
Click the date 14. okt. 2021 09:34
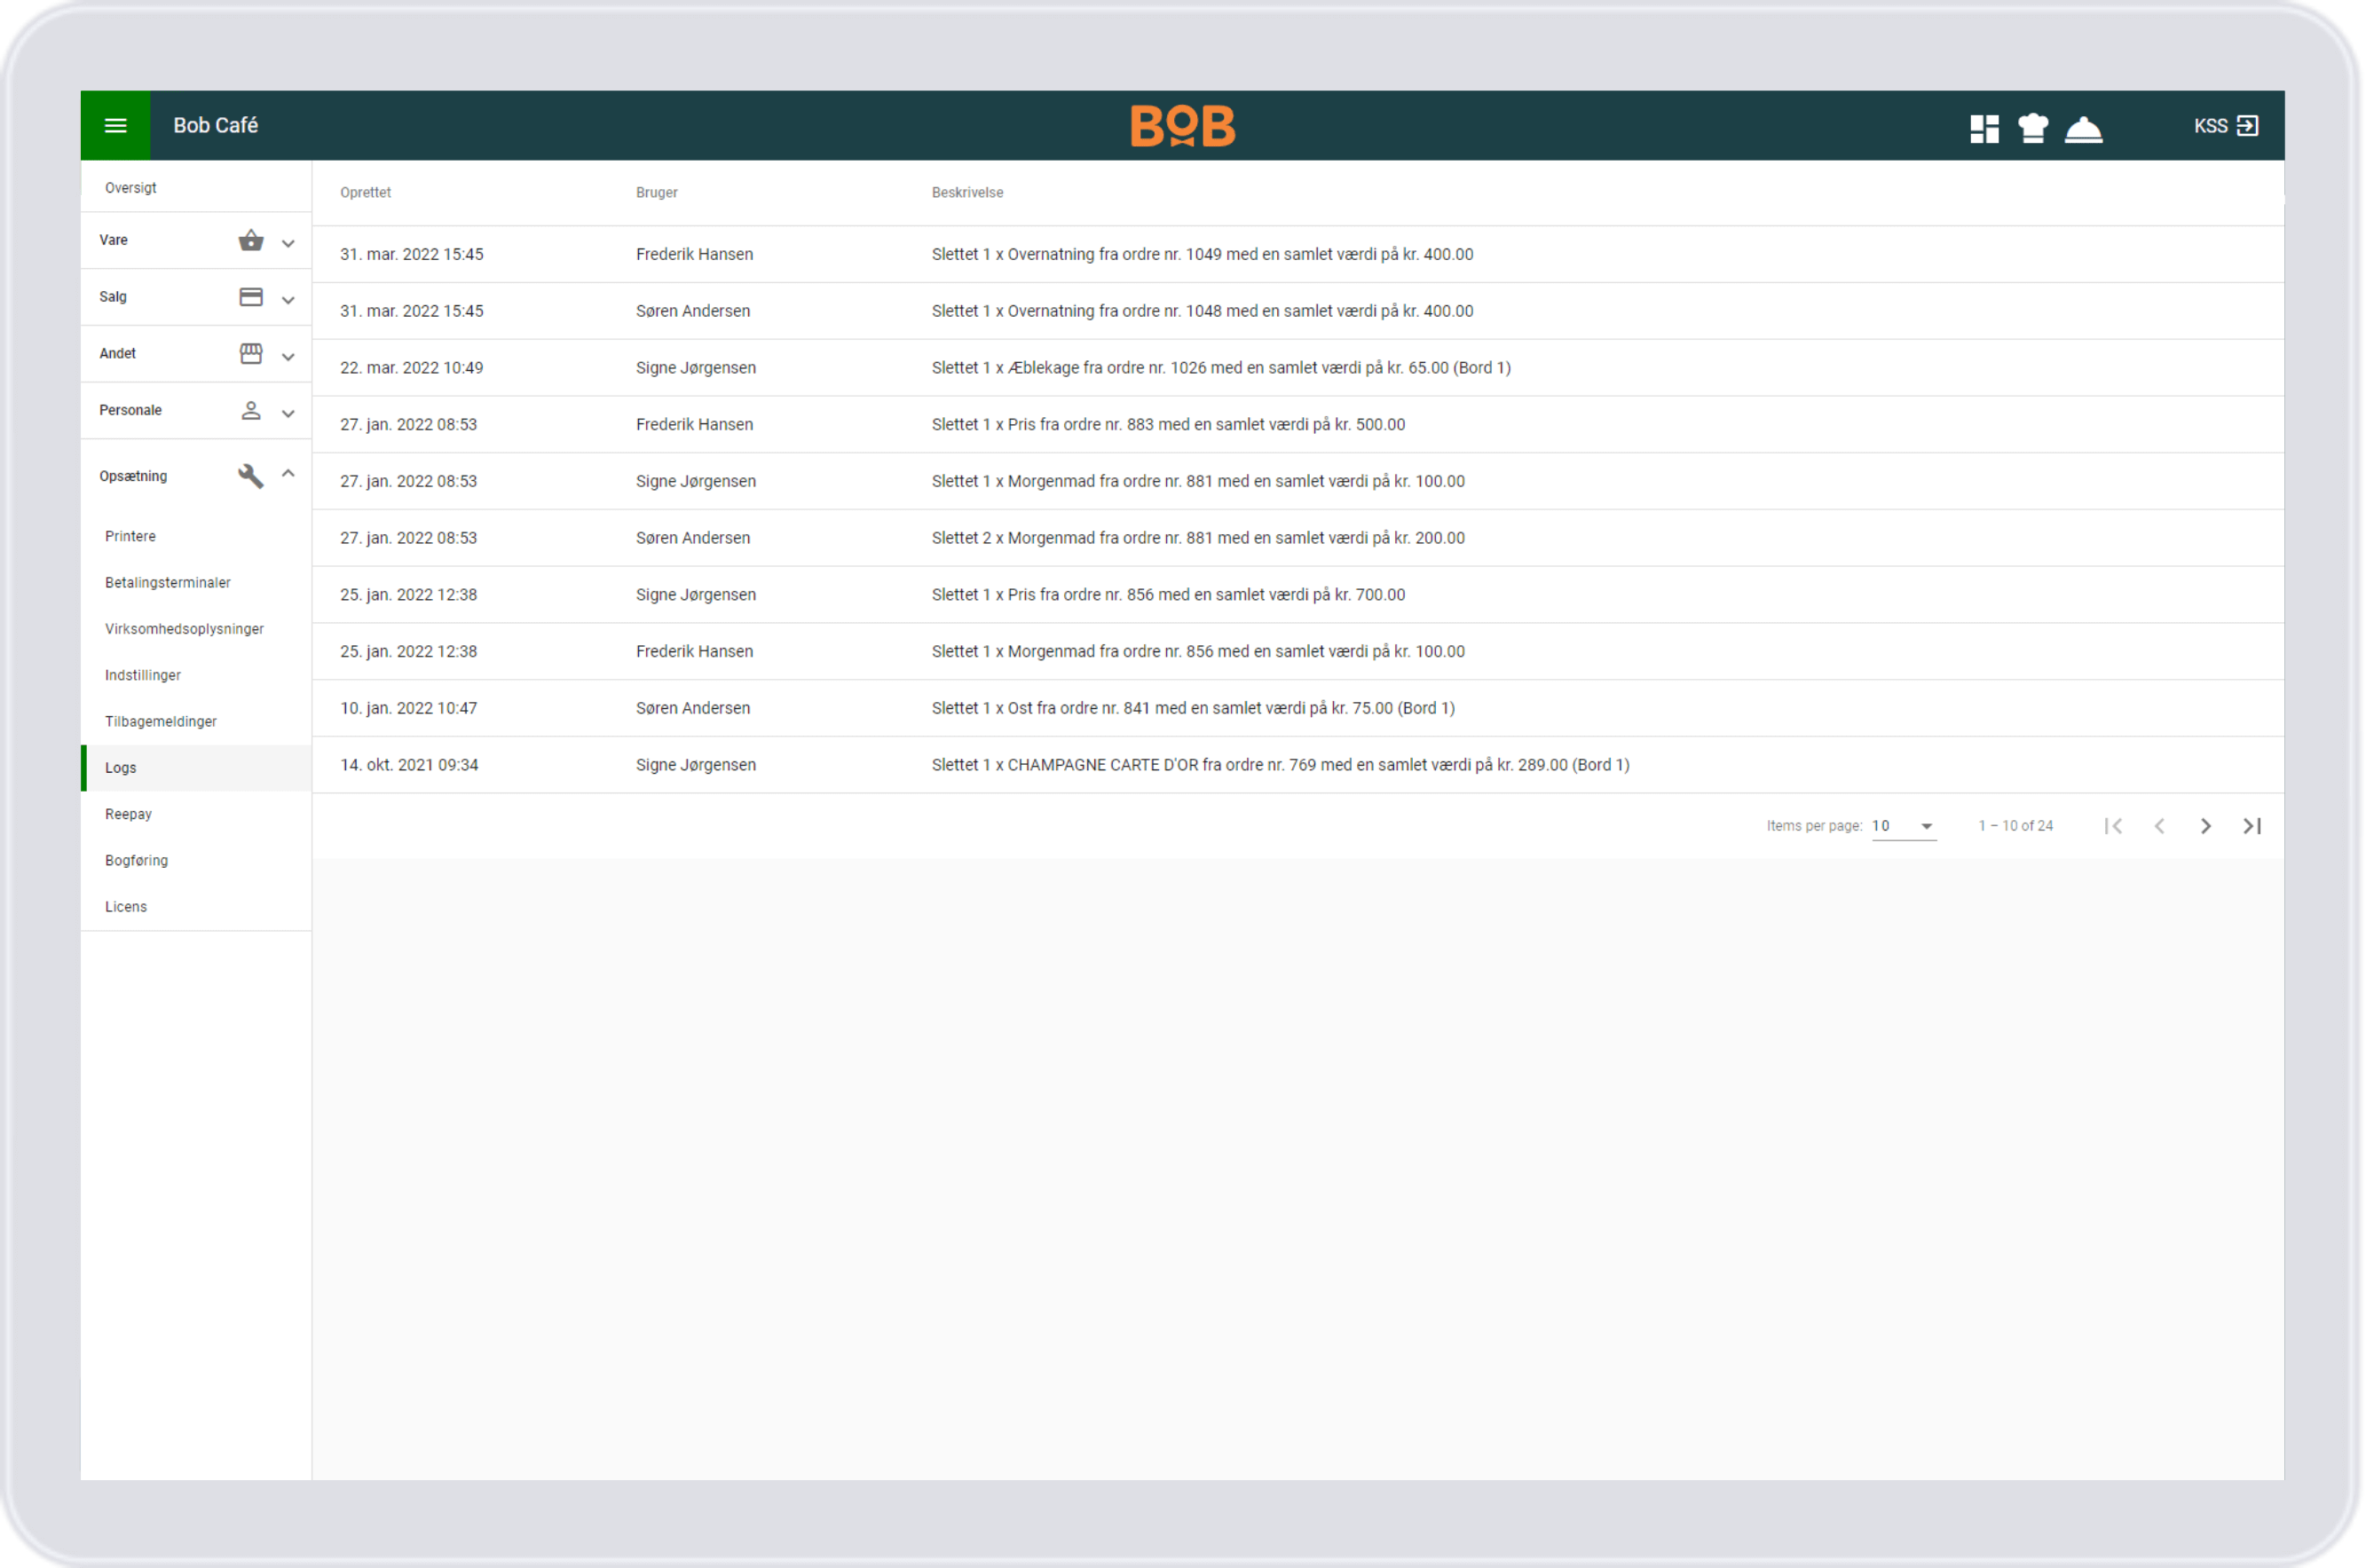tap(410, 765)
